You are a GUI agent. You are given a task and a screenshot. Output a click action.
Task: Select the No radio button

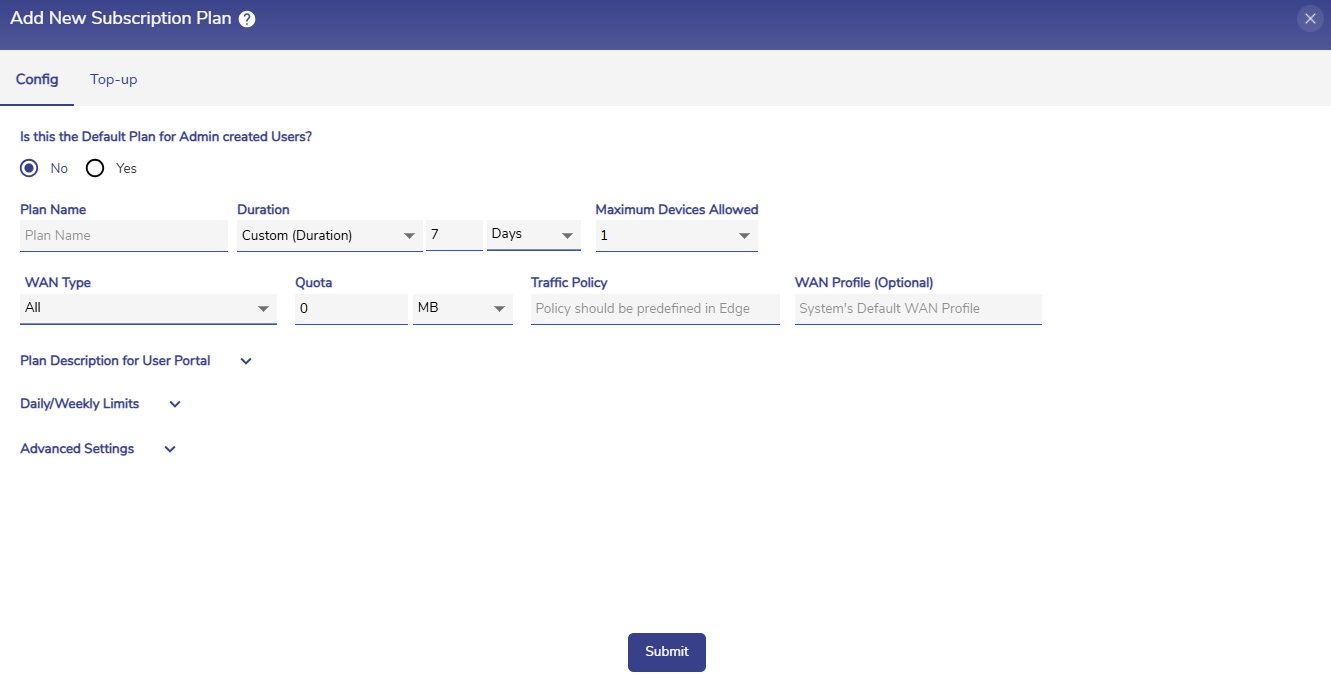(x=29, y=168)
